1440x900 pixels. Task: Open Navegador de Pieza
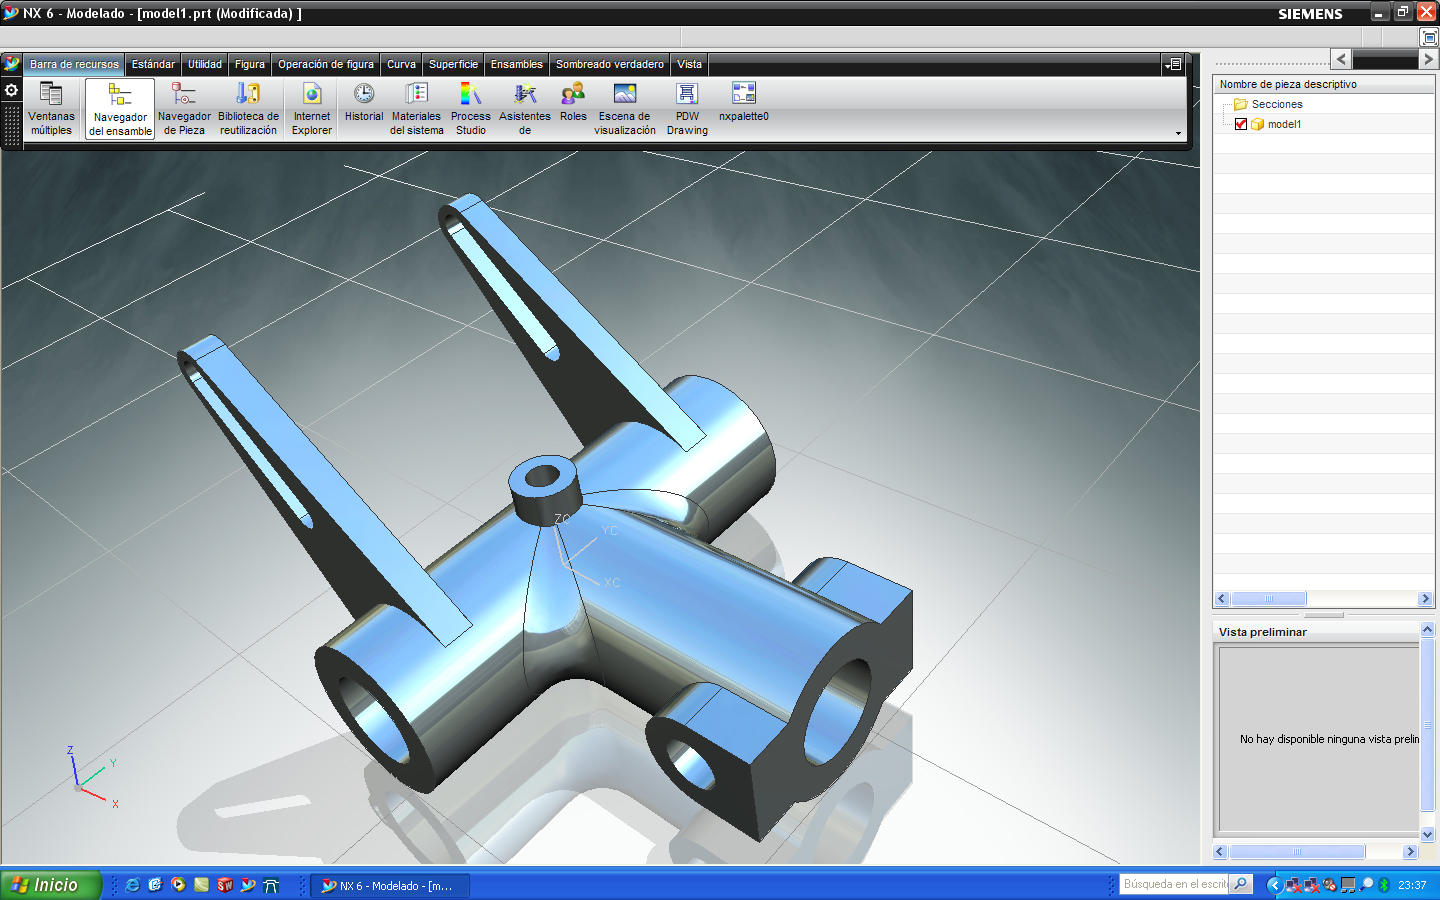point(184,108)
